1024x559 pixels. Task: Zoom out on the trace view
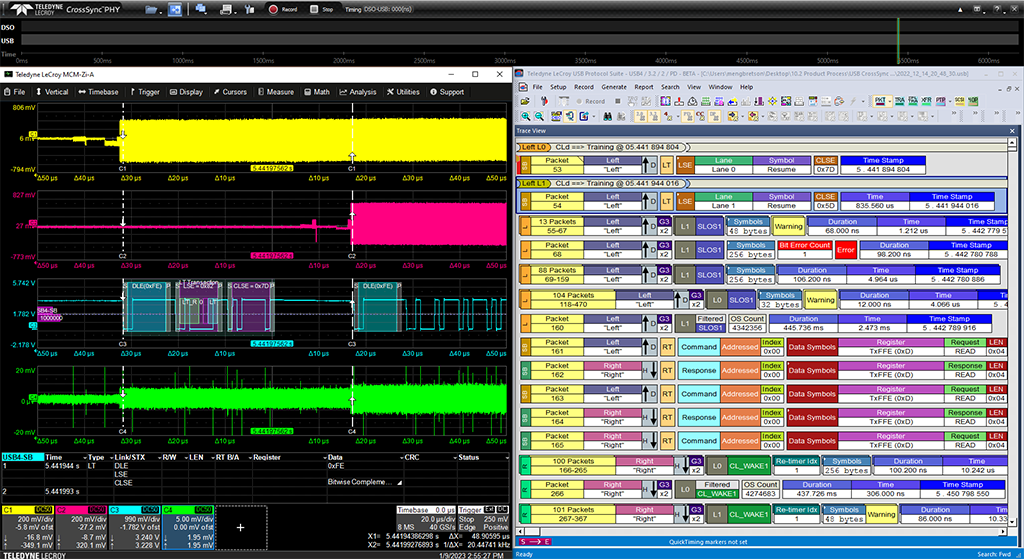[x=539, y=116]
